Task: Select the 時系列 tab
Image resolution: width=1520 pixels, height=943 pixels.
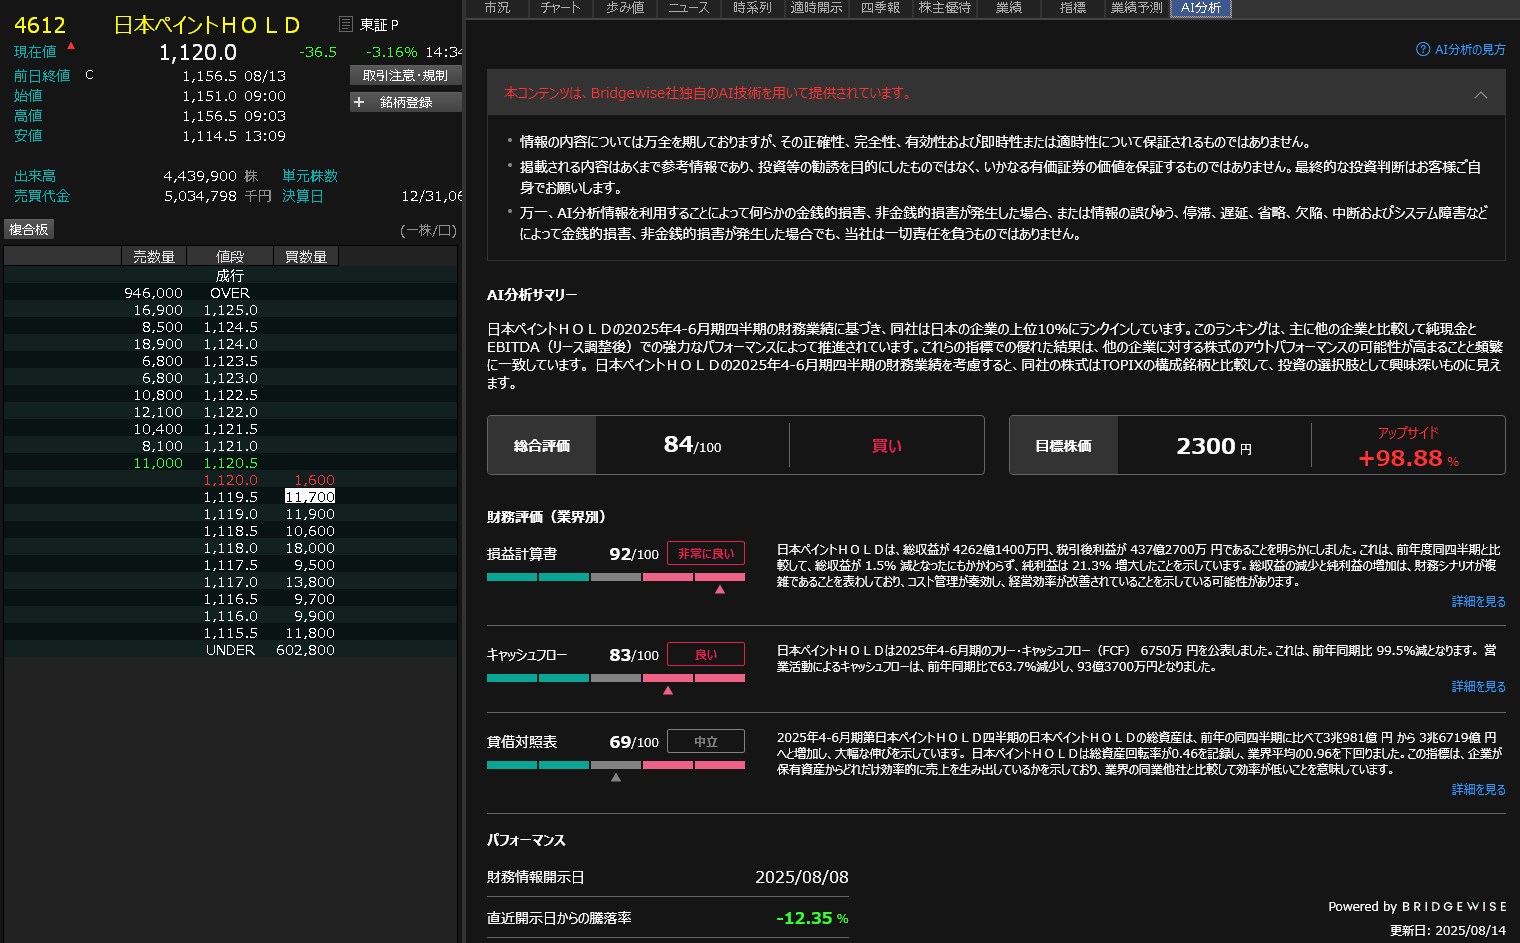Action: point(753,8)
